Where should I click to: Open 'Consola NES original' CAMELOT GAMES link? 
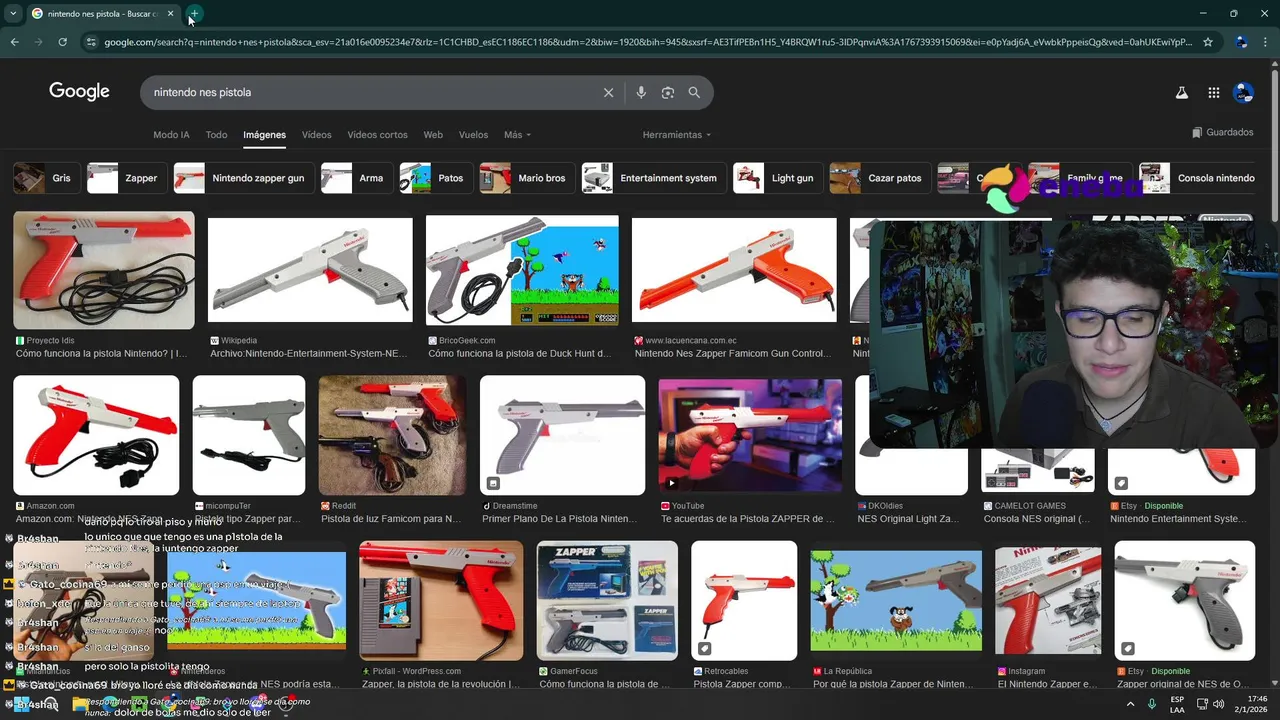click(x=1037, y=519)
